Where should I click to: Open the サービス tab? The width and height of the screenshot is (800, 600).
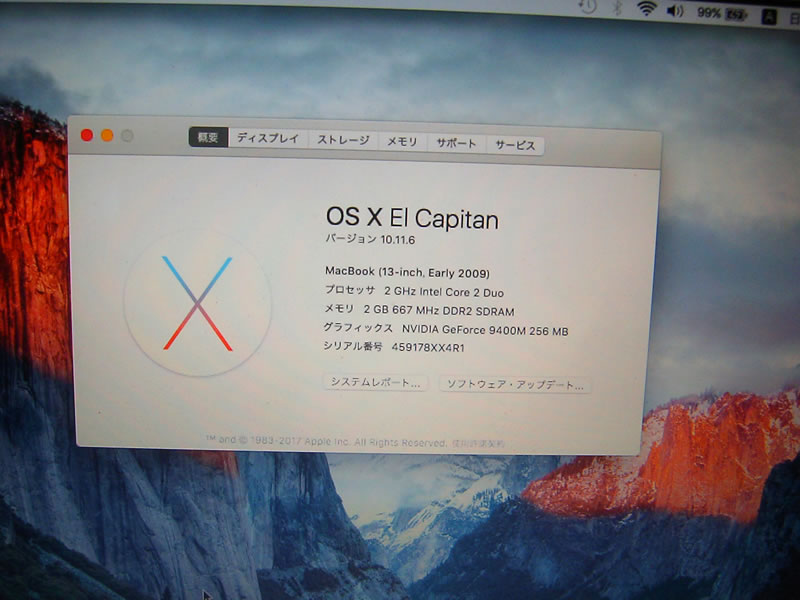click(515, 145)
